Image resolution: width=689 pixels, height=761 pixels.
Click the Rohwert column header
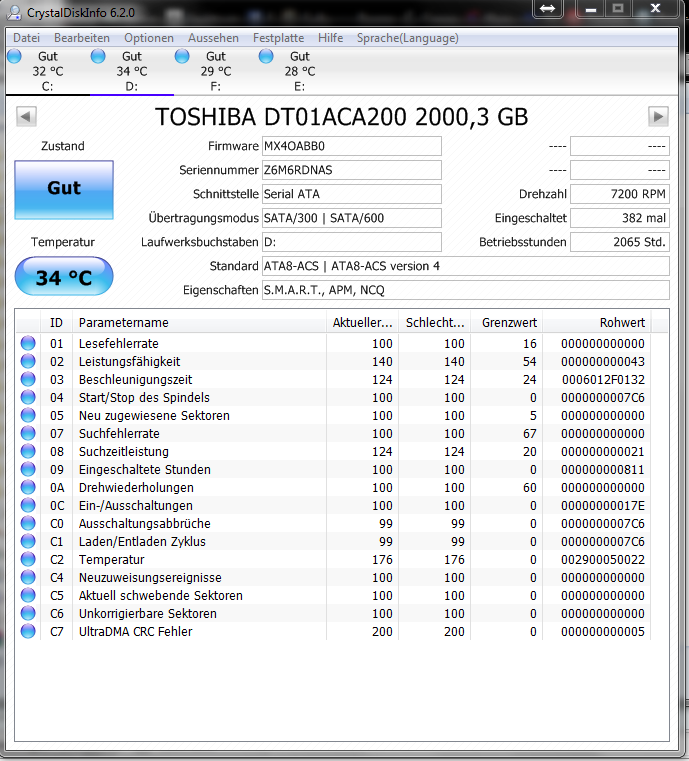(x=597, y=322)
